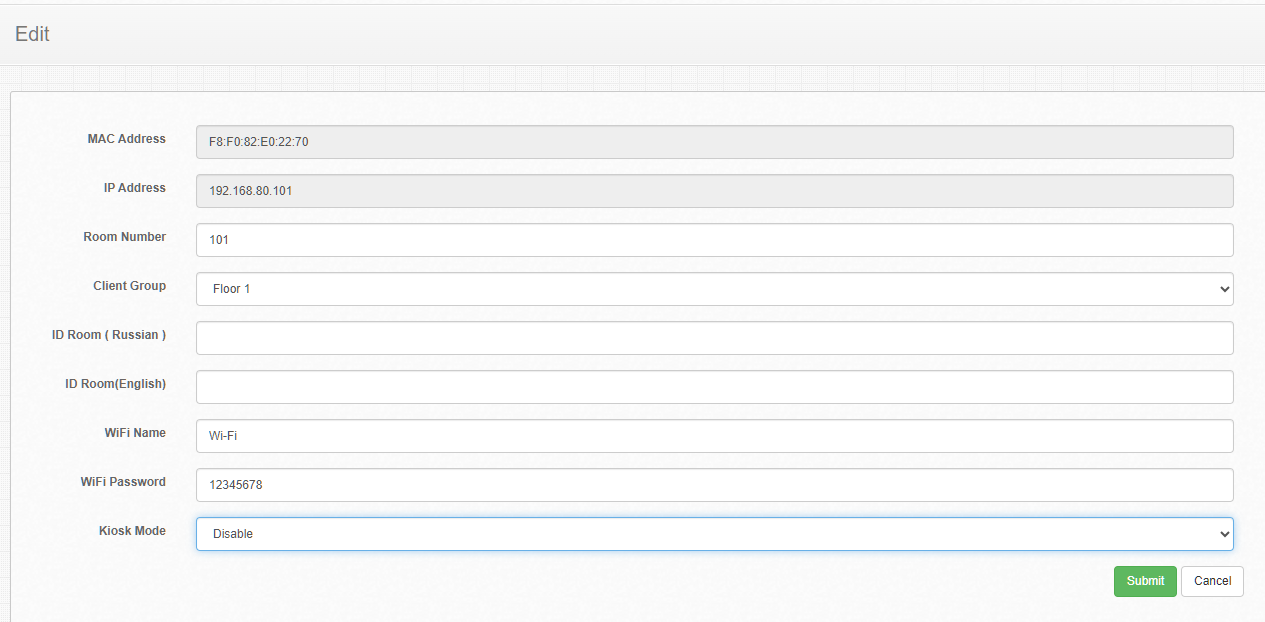Focus the Room Number input box
The height and width of the screenshot is (622, 1265).
point(714,240)
